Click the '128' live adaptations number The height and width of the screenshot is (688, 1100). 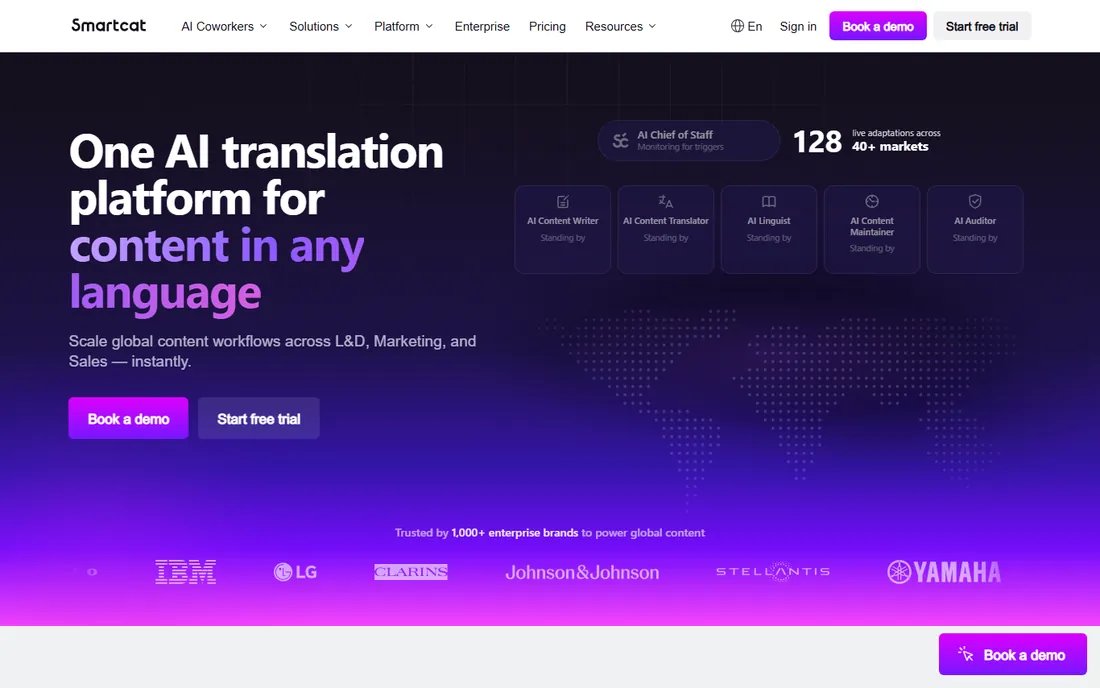tap(817, 141)
